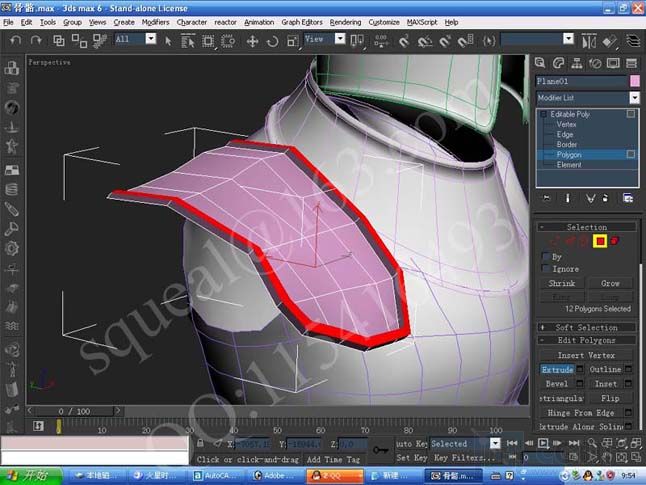
Task: Open the Create command panel tab
Action: pyautogui.click(x=540, y=63)
